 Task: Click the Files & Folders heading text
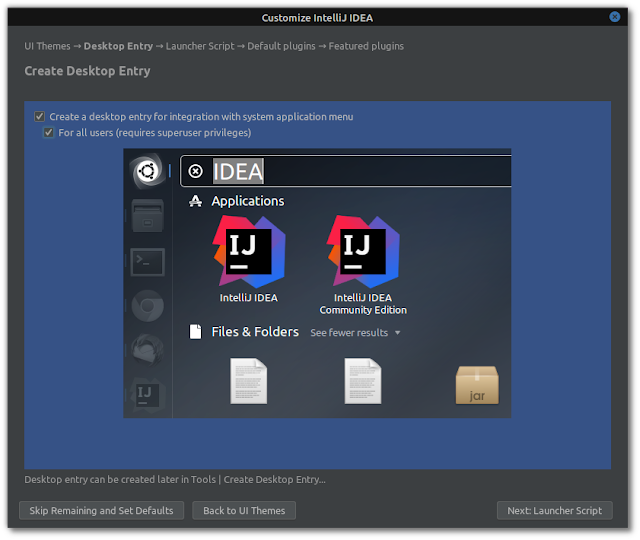tap(255, 332)
